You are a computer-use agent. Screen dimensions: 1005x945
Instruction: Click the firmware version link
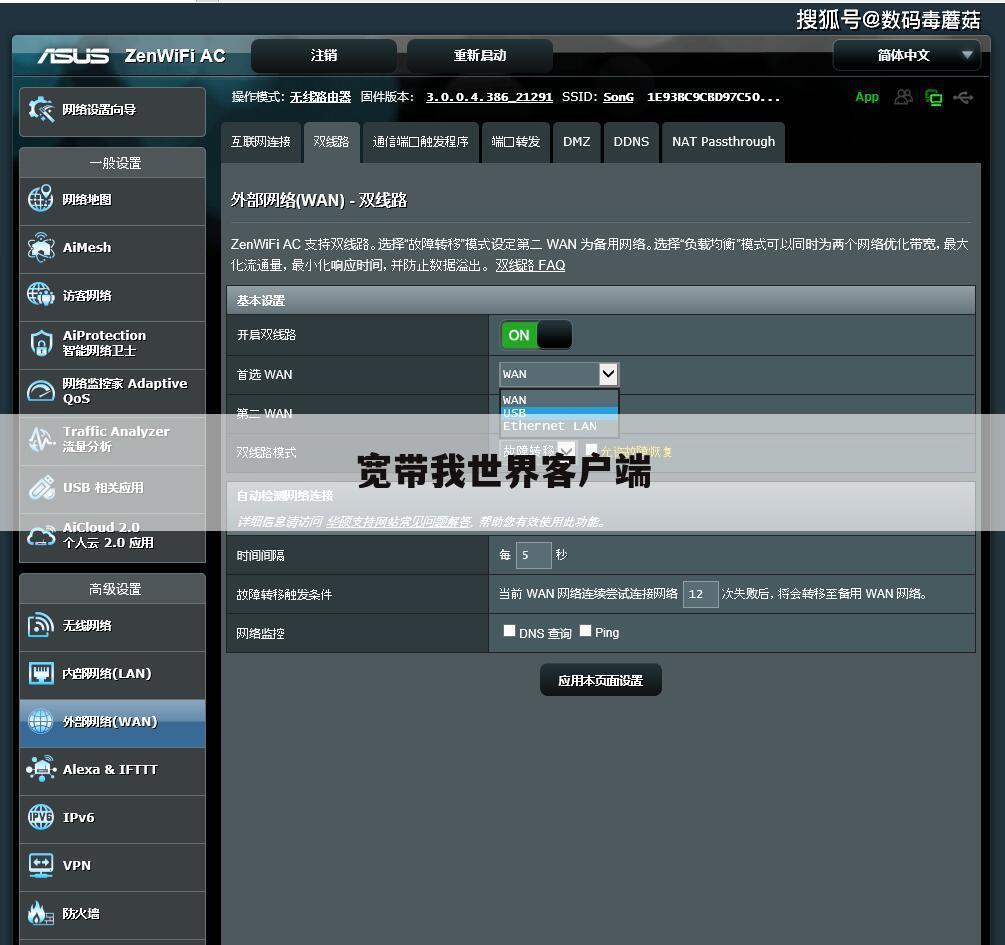point(489,97)
